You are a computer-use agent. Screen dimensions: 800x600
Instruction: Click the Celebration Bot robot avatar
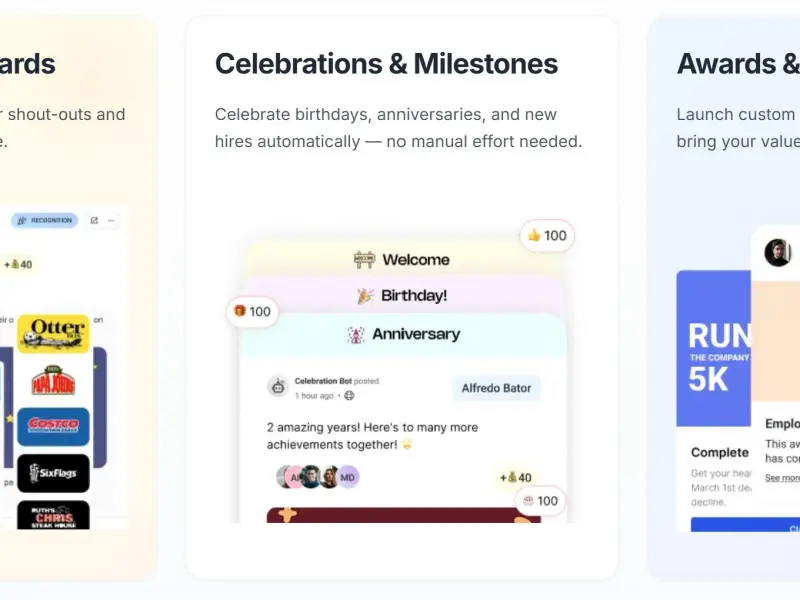(x=278, y=387)
